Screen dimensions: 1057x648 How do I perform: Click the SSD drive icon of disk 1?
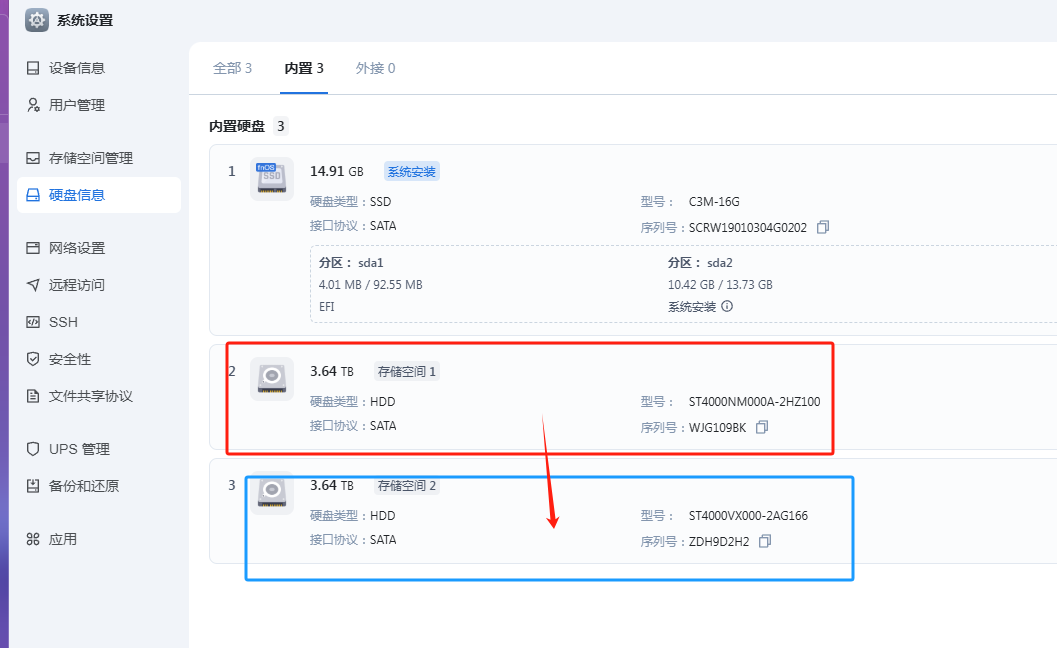[x=272, y=179]
